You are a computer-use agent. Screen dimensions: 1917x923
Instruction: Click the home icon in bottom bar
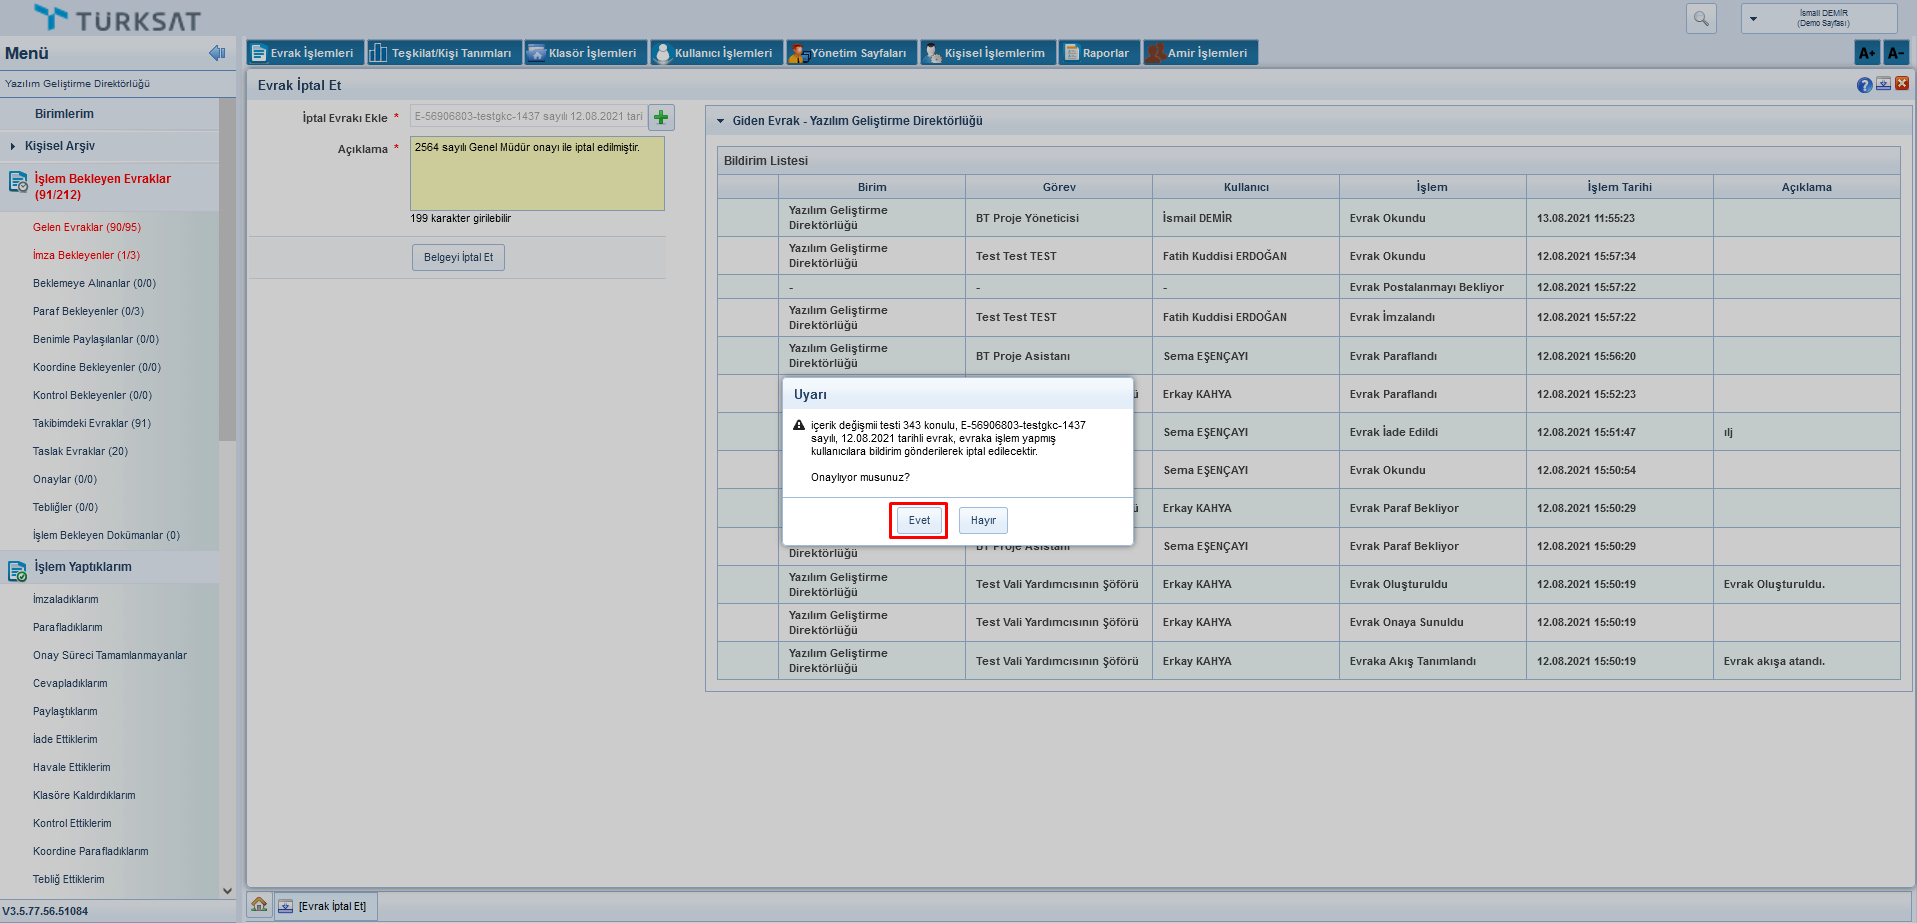259,905
